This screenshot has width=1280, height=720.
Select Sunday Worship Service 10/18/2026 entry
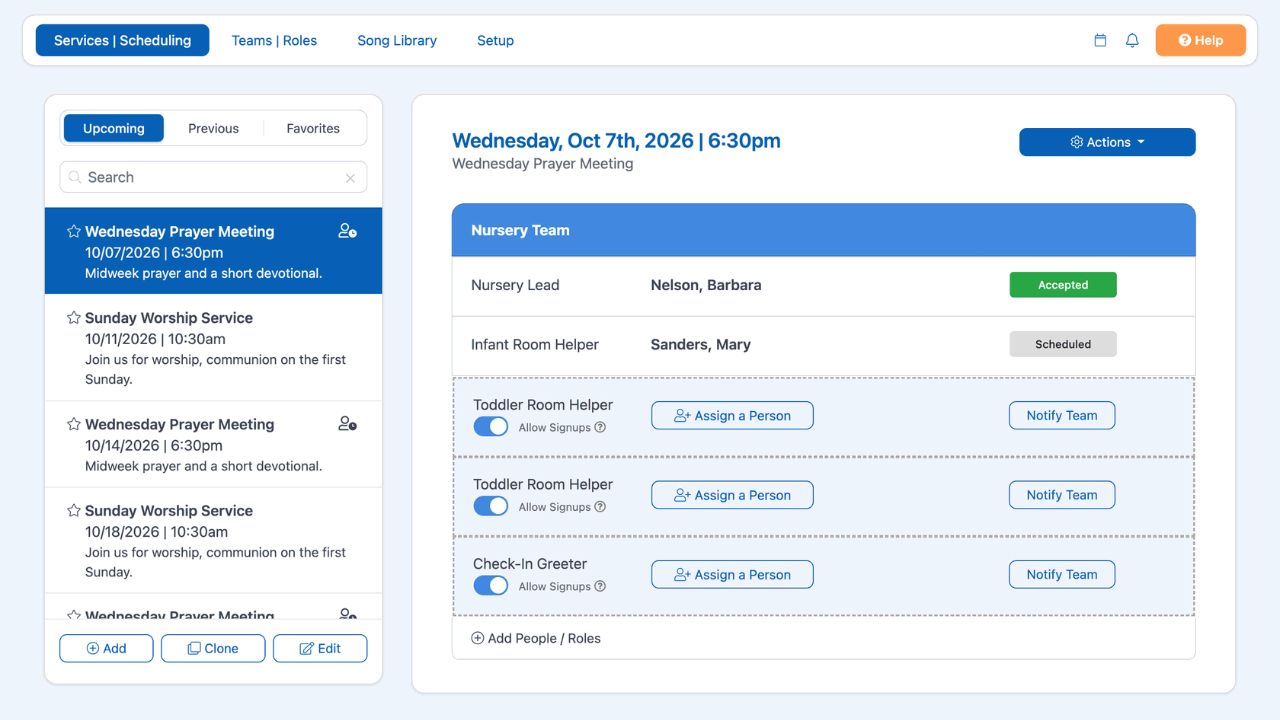click(x=213, y=541)
